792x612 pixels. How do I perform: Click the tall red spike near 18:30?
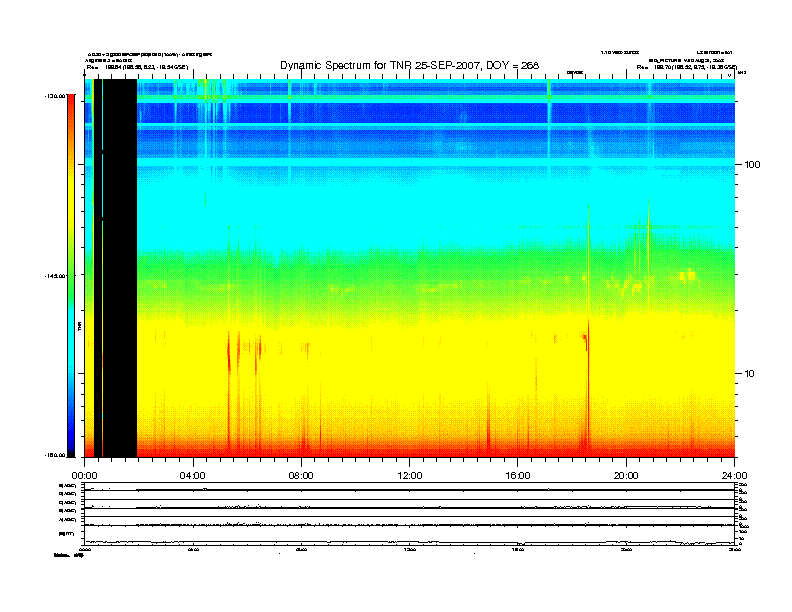coord(588,384)
